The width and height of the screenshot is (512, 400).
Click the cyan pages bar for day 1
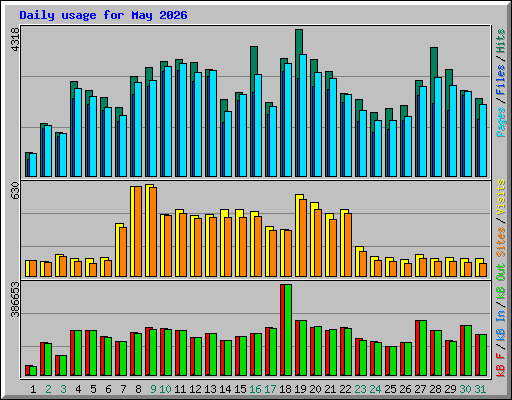[33, 165]
